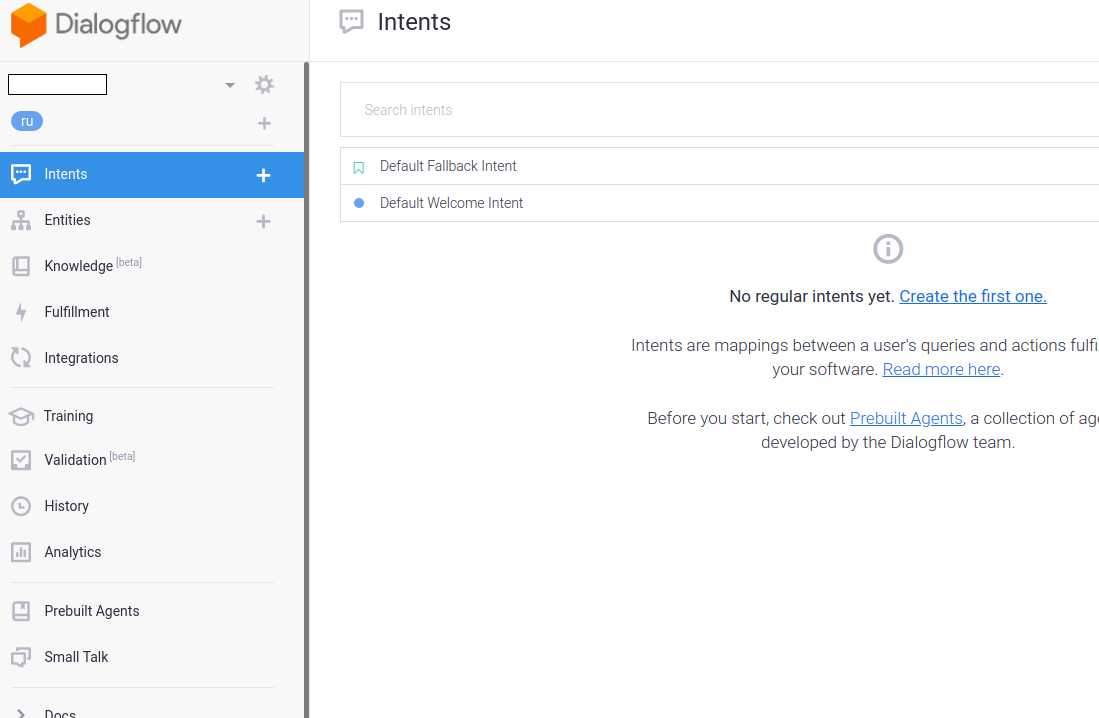This screenshot has height=718, width=1099.
Task: Open the Analytics chart icon
Action: 21,553
